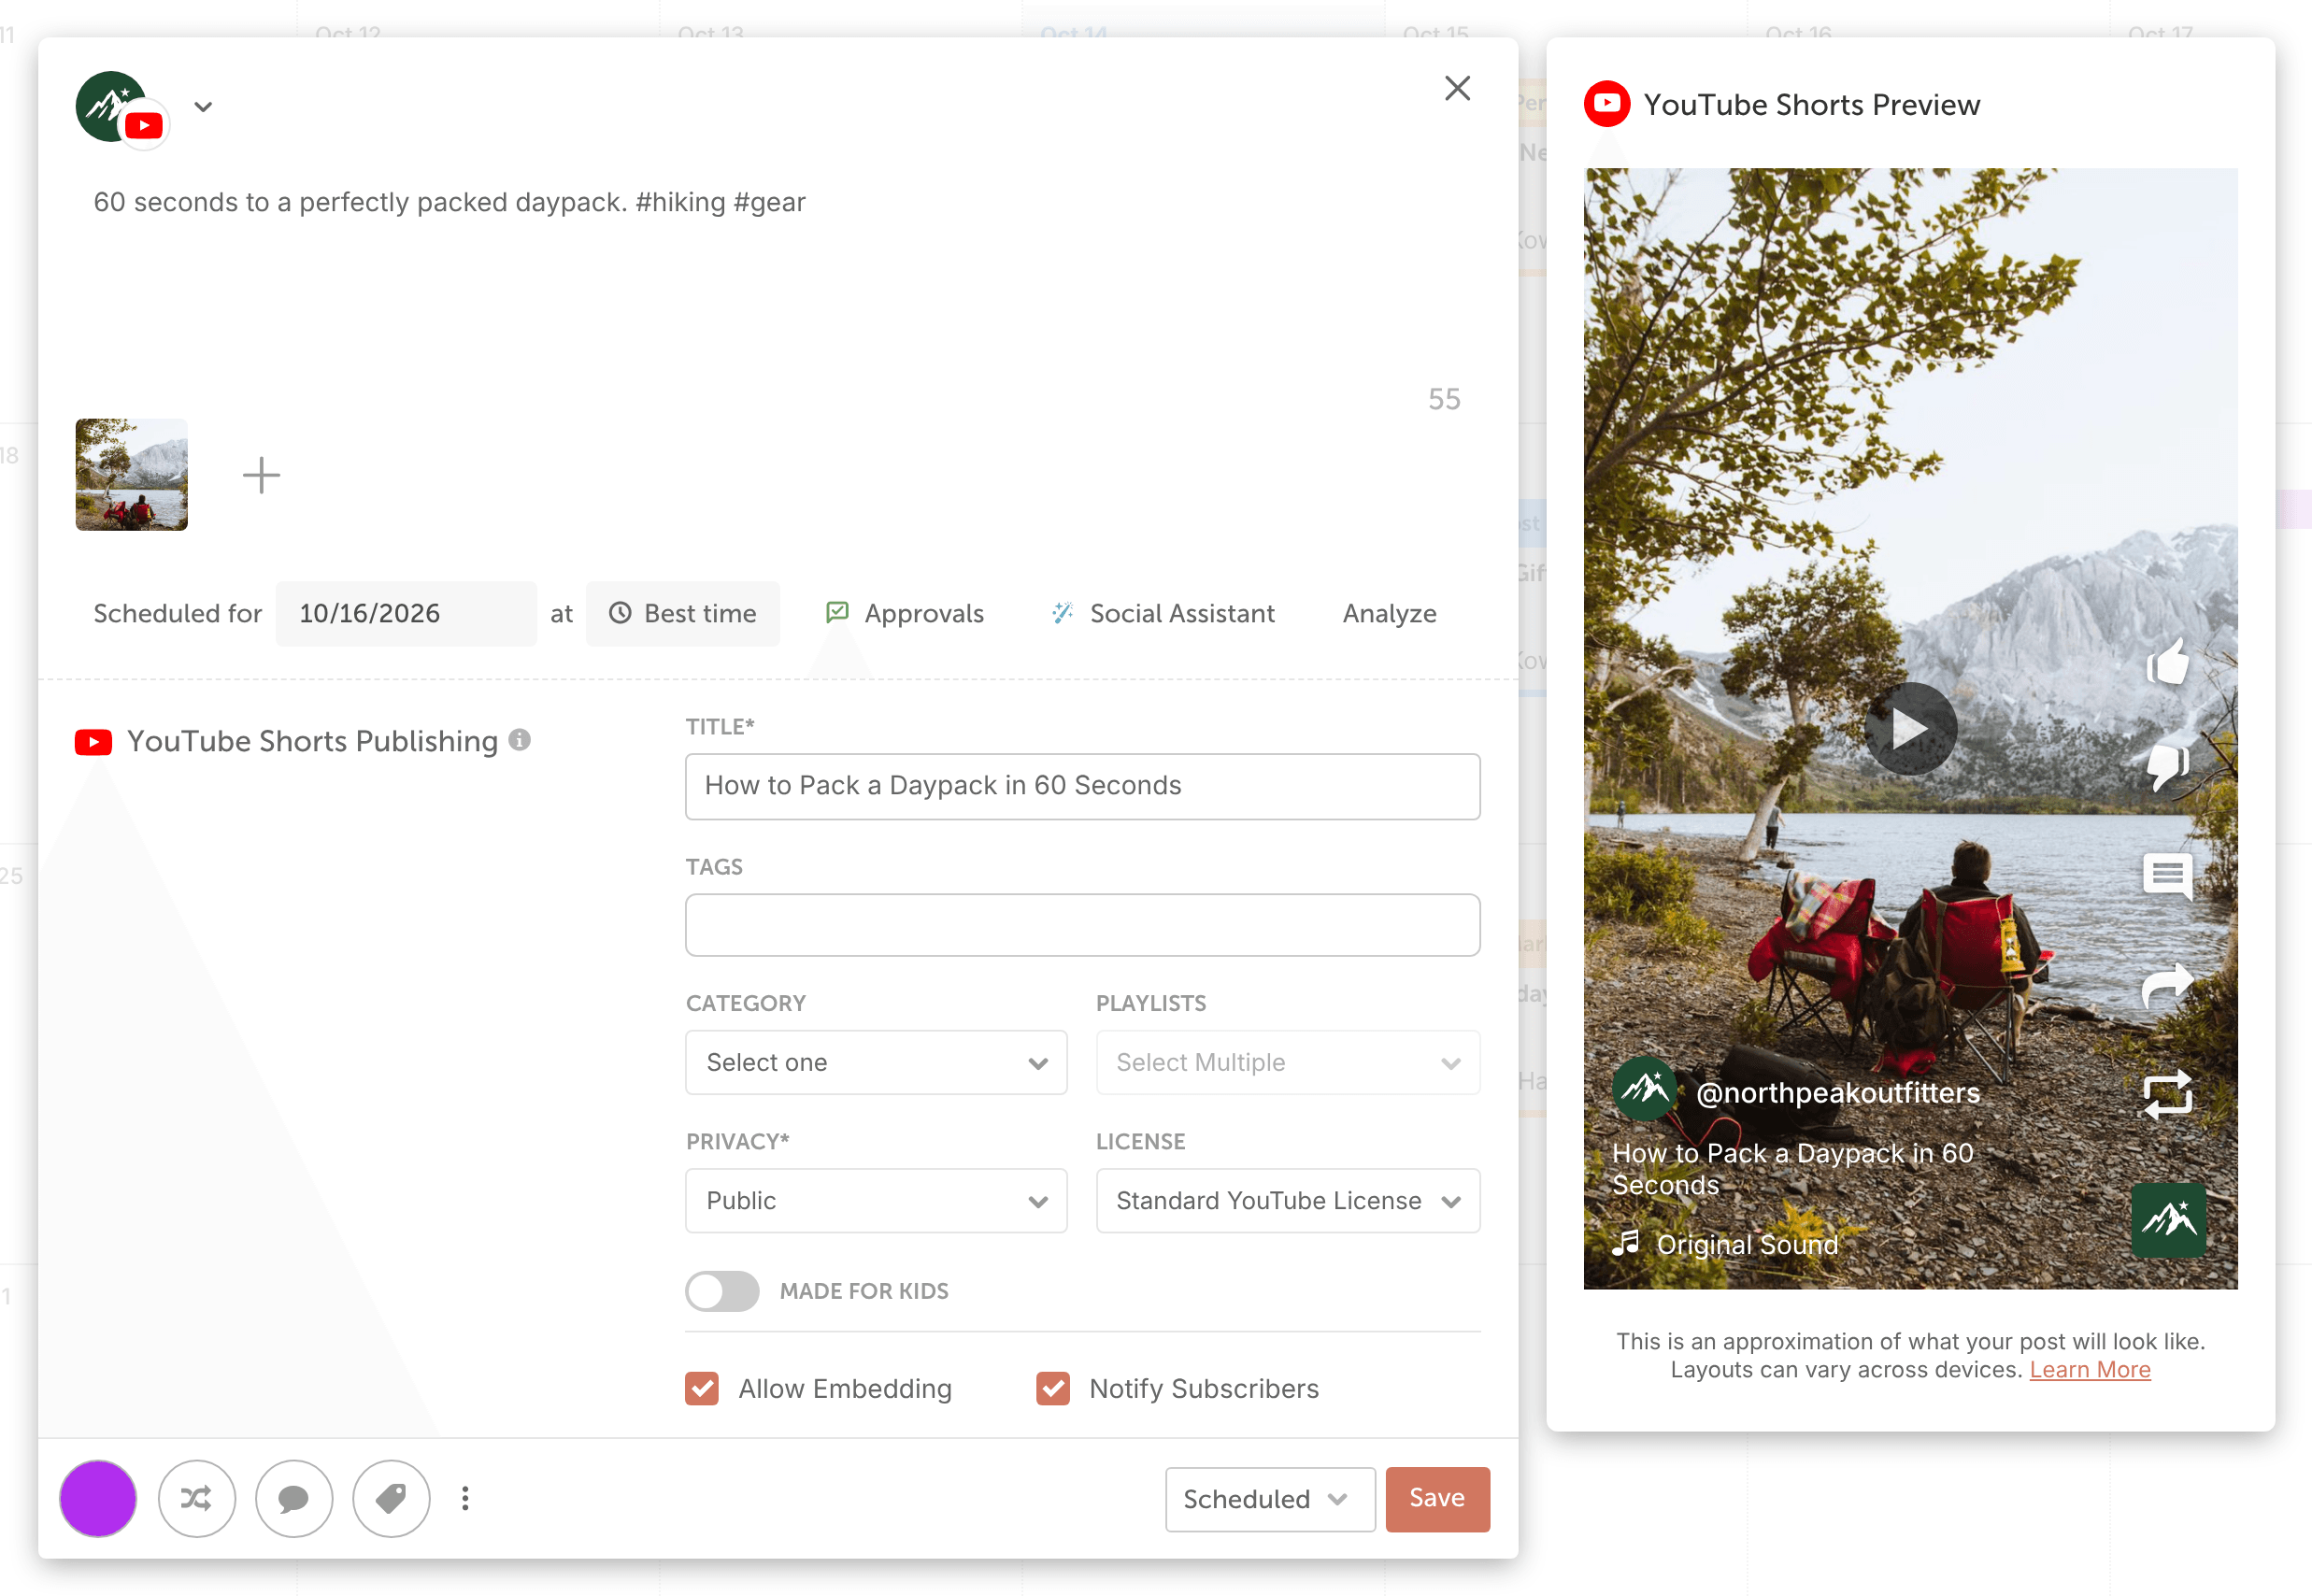
Task: Open the Scheduled status dropdown
Action: 1269,1498
